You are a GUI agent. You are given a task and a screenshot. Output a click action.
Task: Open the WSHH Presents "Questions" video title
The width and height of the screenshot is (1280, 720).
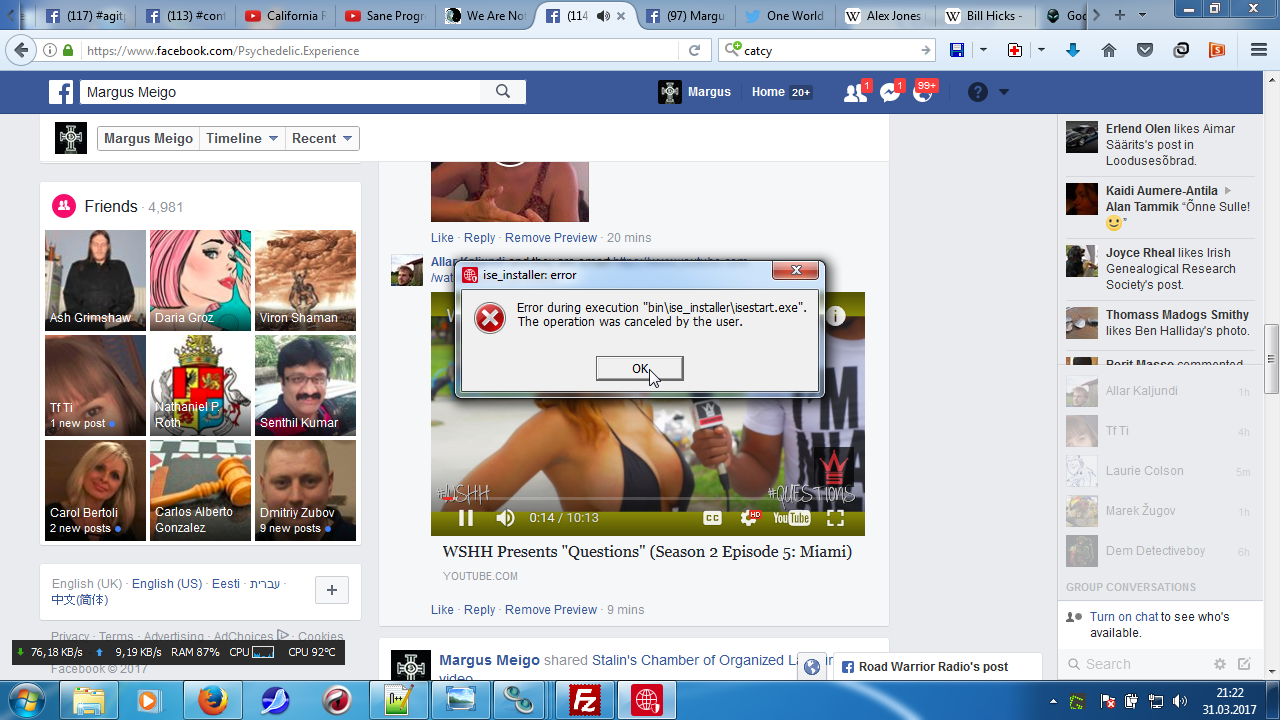tap(647, 552)
